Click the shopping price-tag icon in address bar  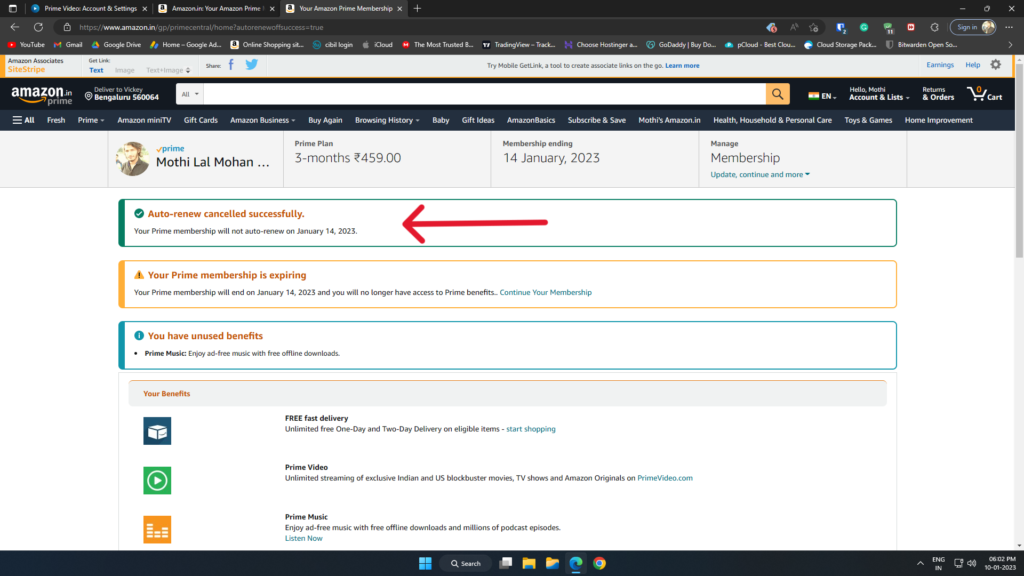point(771,27)
